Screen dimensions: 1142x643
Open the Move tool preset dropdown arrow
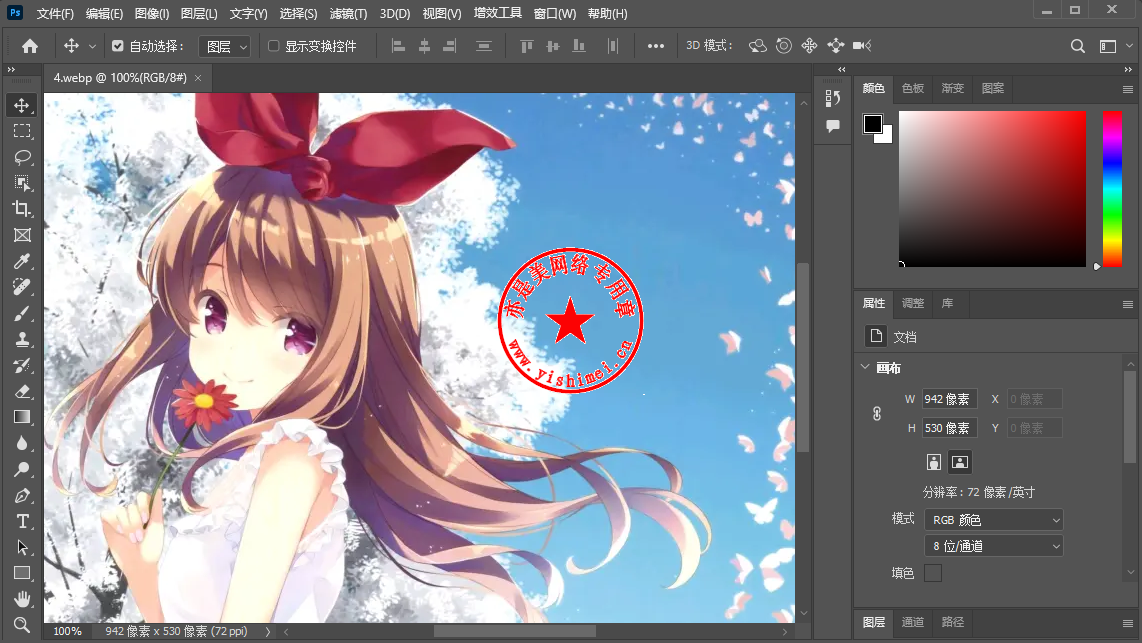click(x=92, y=47)
